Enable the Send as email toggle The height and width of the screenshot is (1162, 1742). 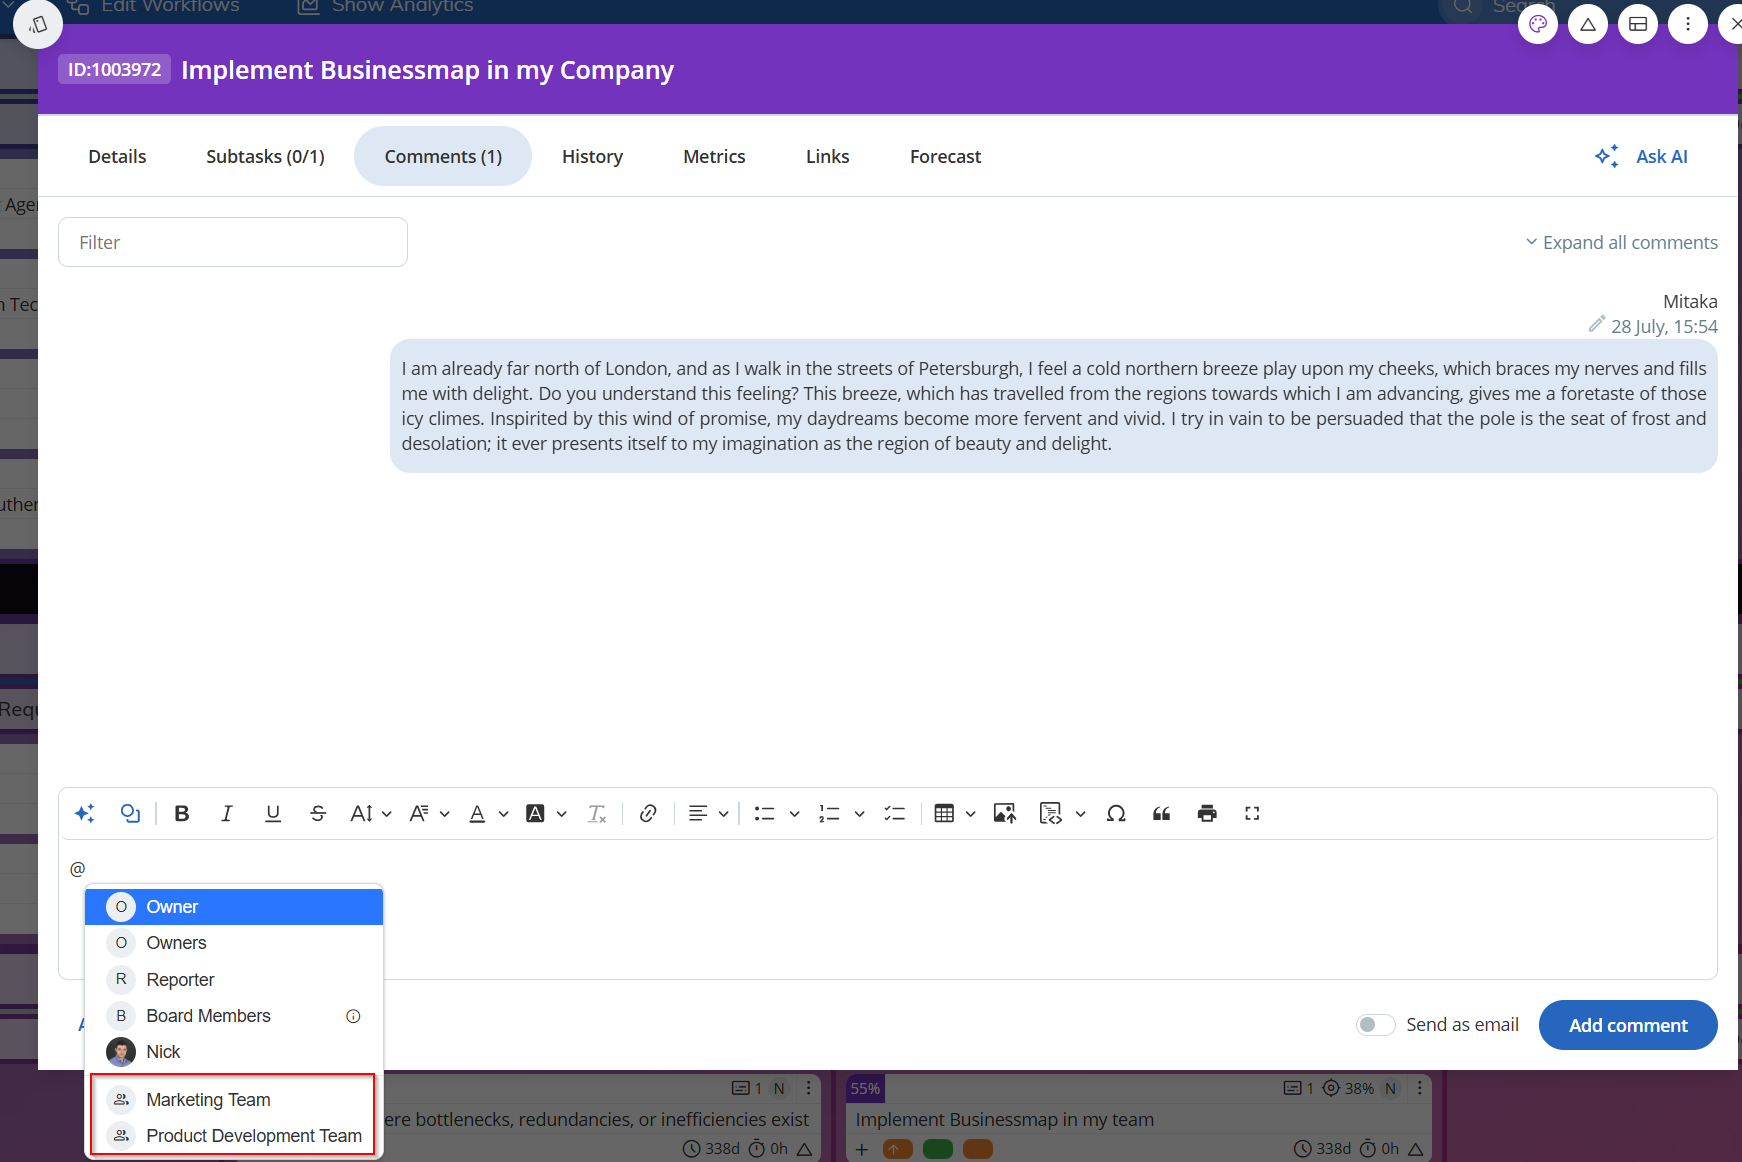pyautogui.click(x=1375, y=1025)
